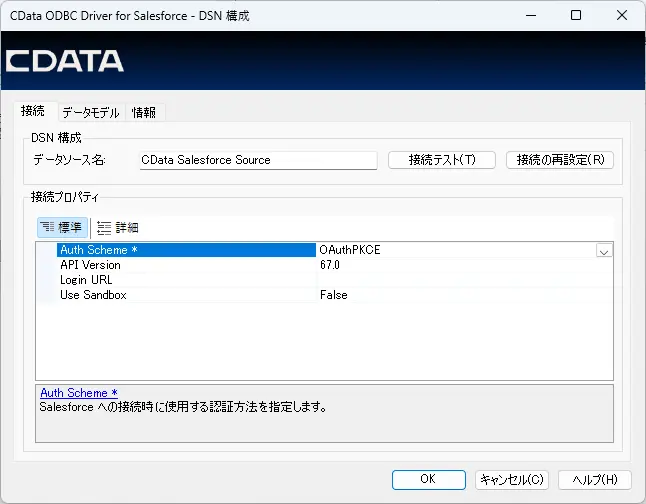Image resolution: width=646 pixels, height=504 pixels.
Task: Minimize the DSN 構成 window
Action: (531, 15)
